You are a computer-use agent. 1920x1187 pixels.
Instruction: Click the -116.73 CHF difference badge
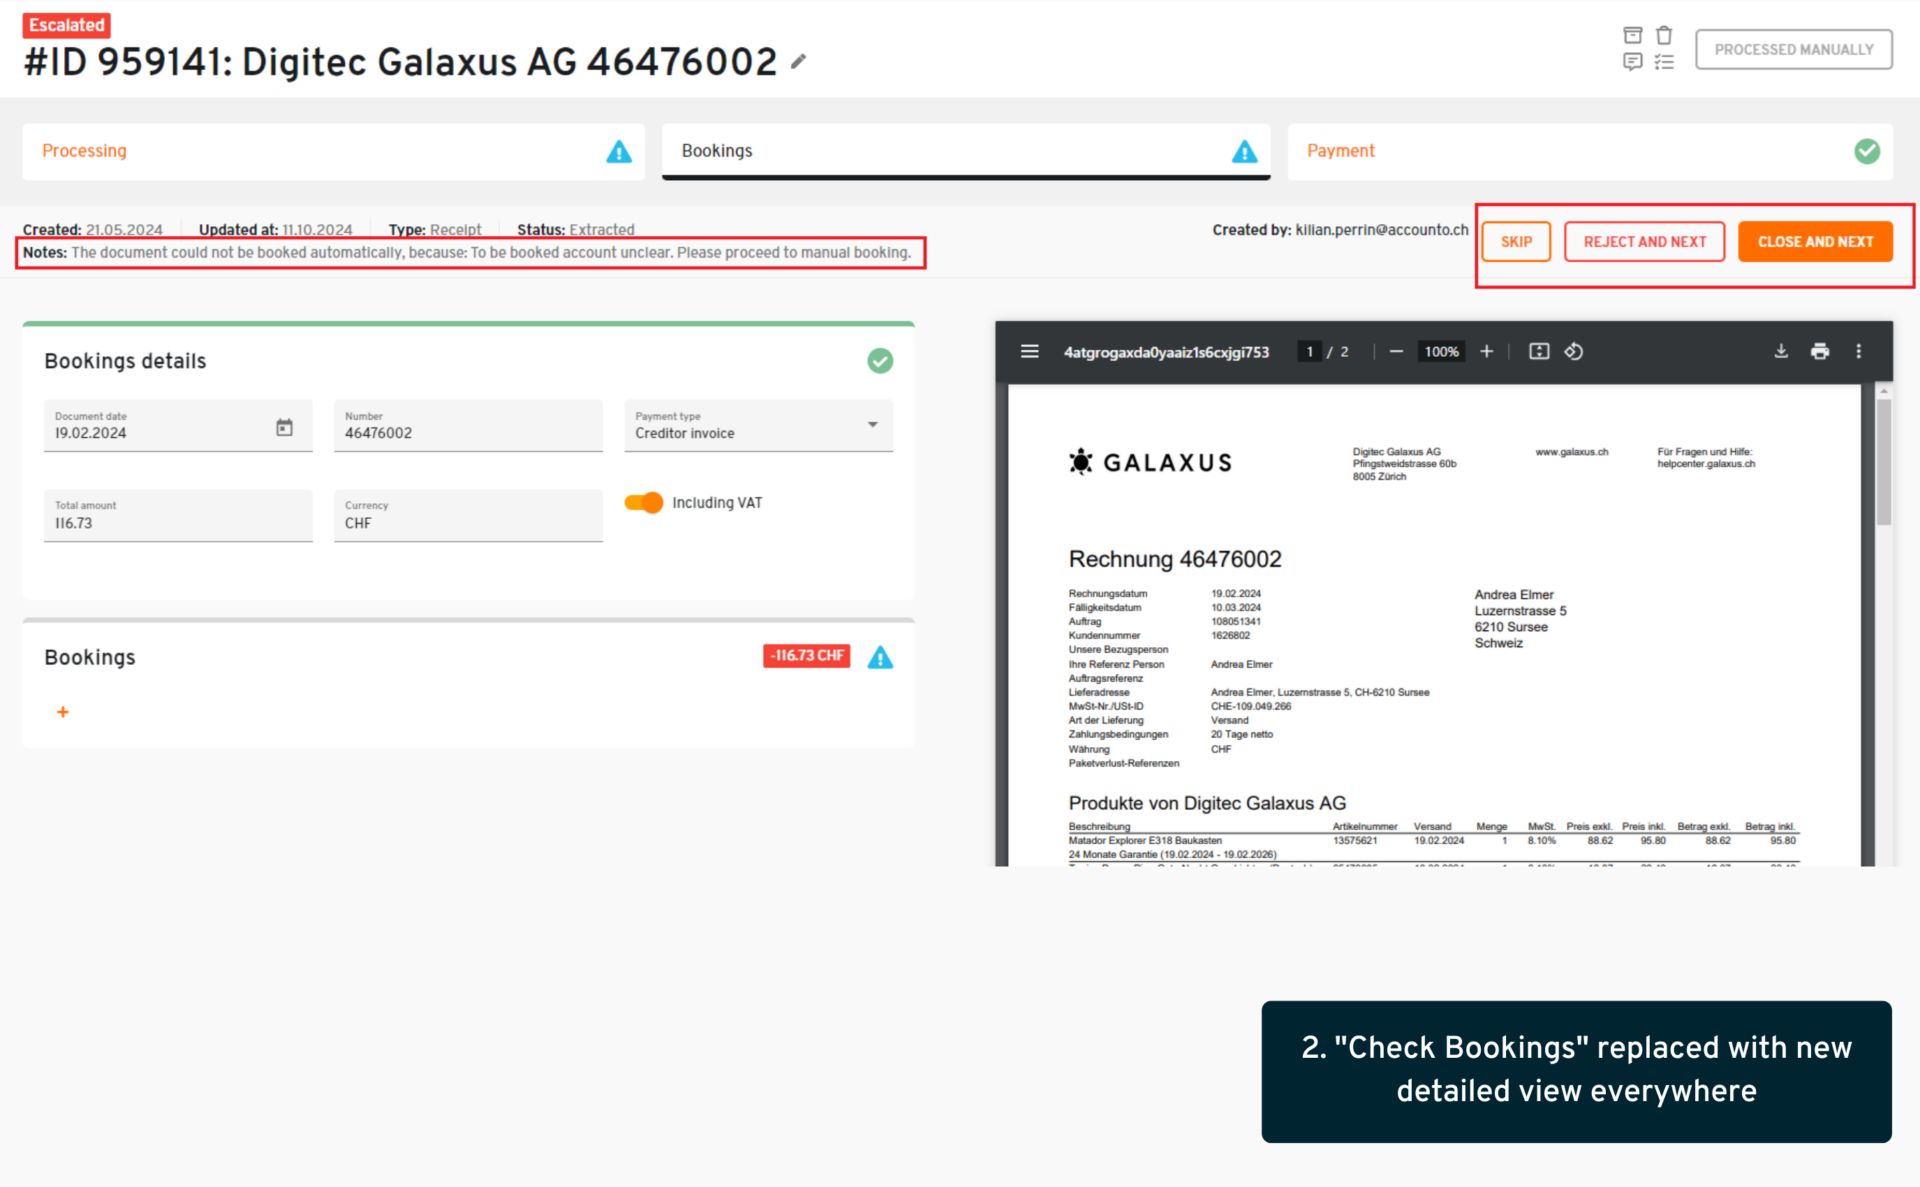coord(806,656)
